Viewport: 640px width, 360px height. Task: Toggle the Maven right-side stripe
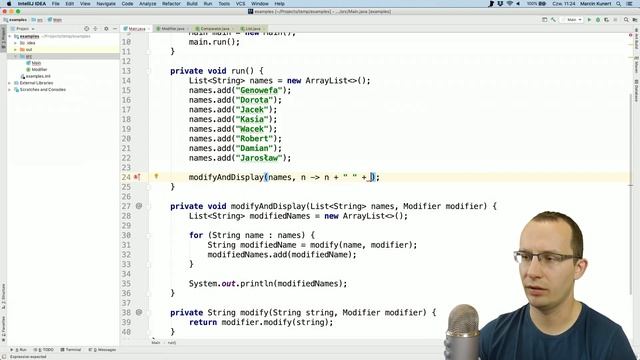tap(636, 64)
